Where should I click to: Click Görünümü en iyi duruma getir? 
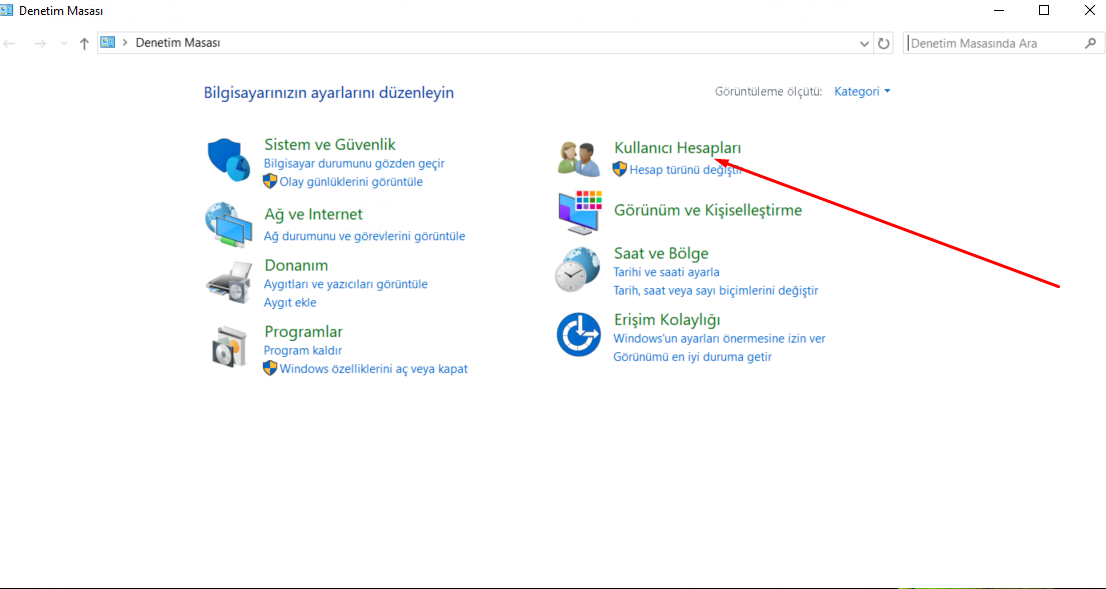click(x=693, y=357)
